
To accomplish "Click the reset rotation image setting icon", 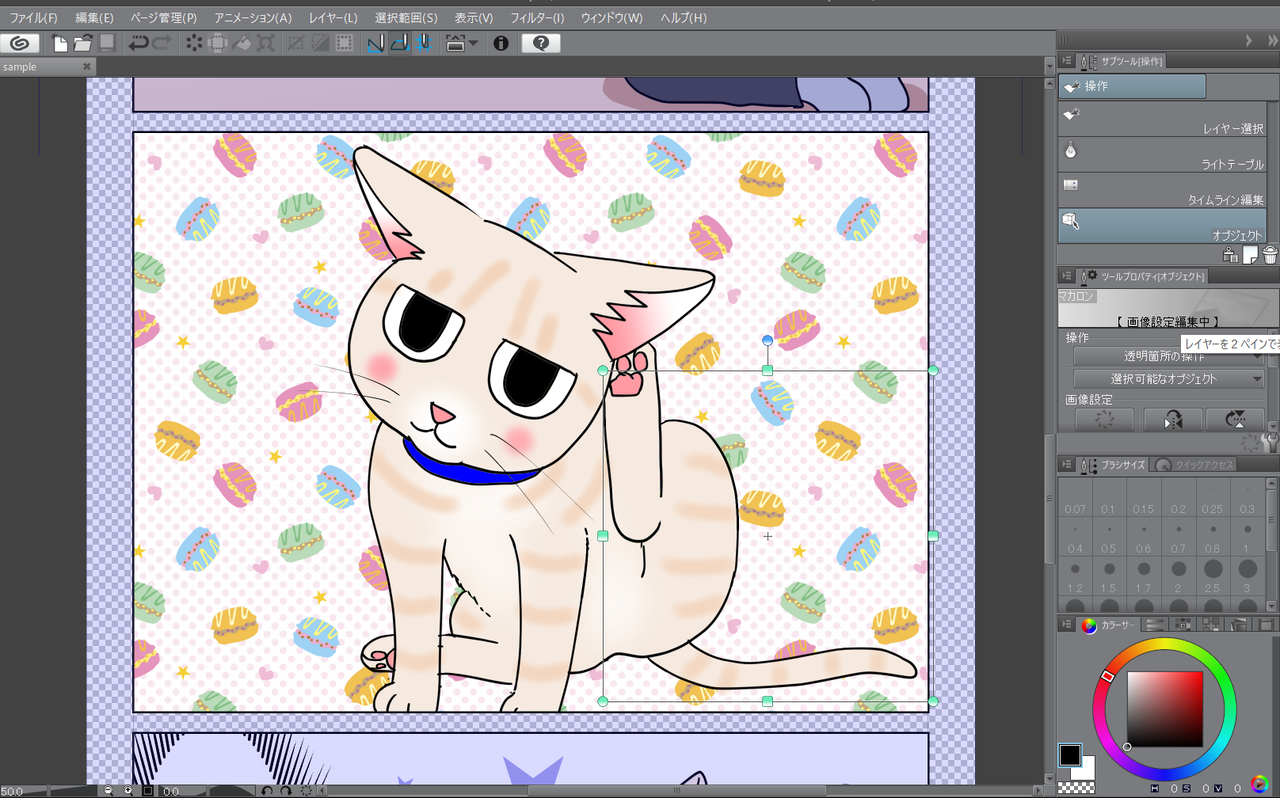I will tap(1105, 420).
